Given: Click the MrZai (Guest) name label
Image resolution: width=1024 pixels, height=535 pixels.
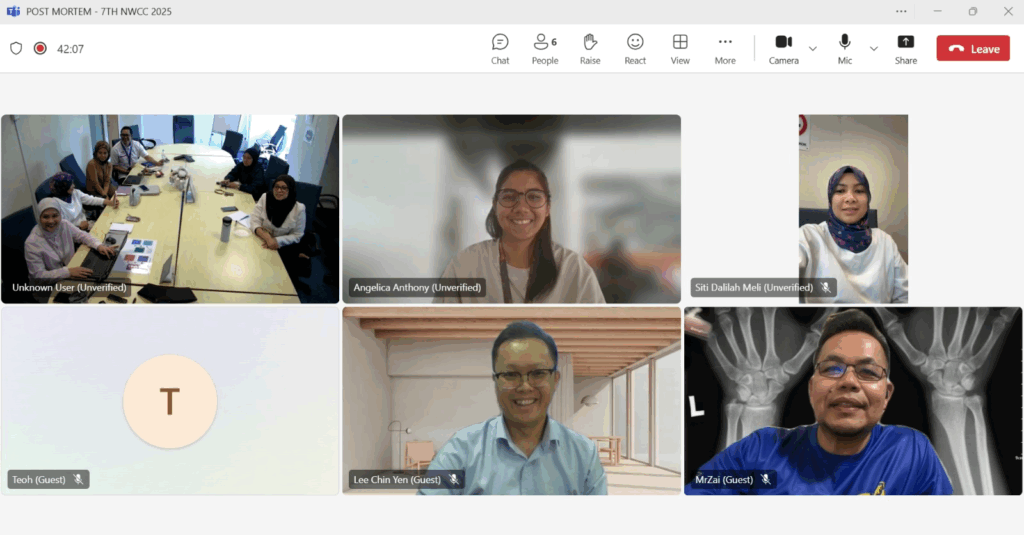Looking at the screenshot, I should point(724,480).
